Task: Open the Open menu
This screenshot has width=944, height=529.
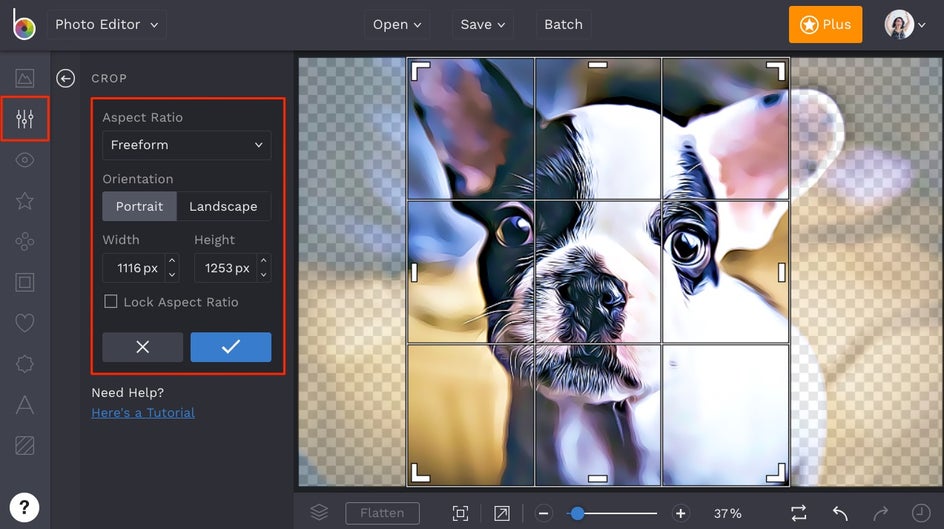Action: [x=397, y=25]
